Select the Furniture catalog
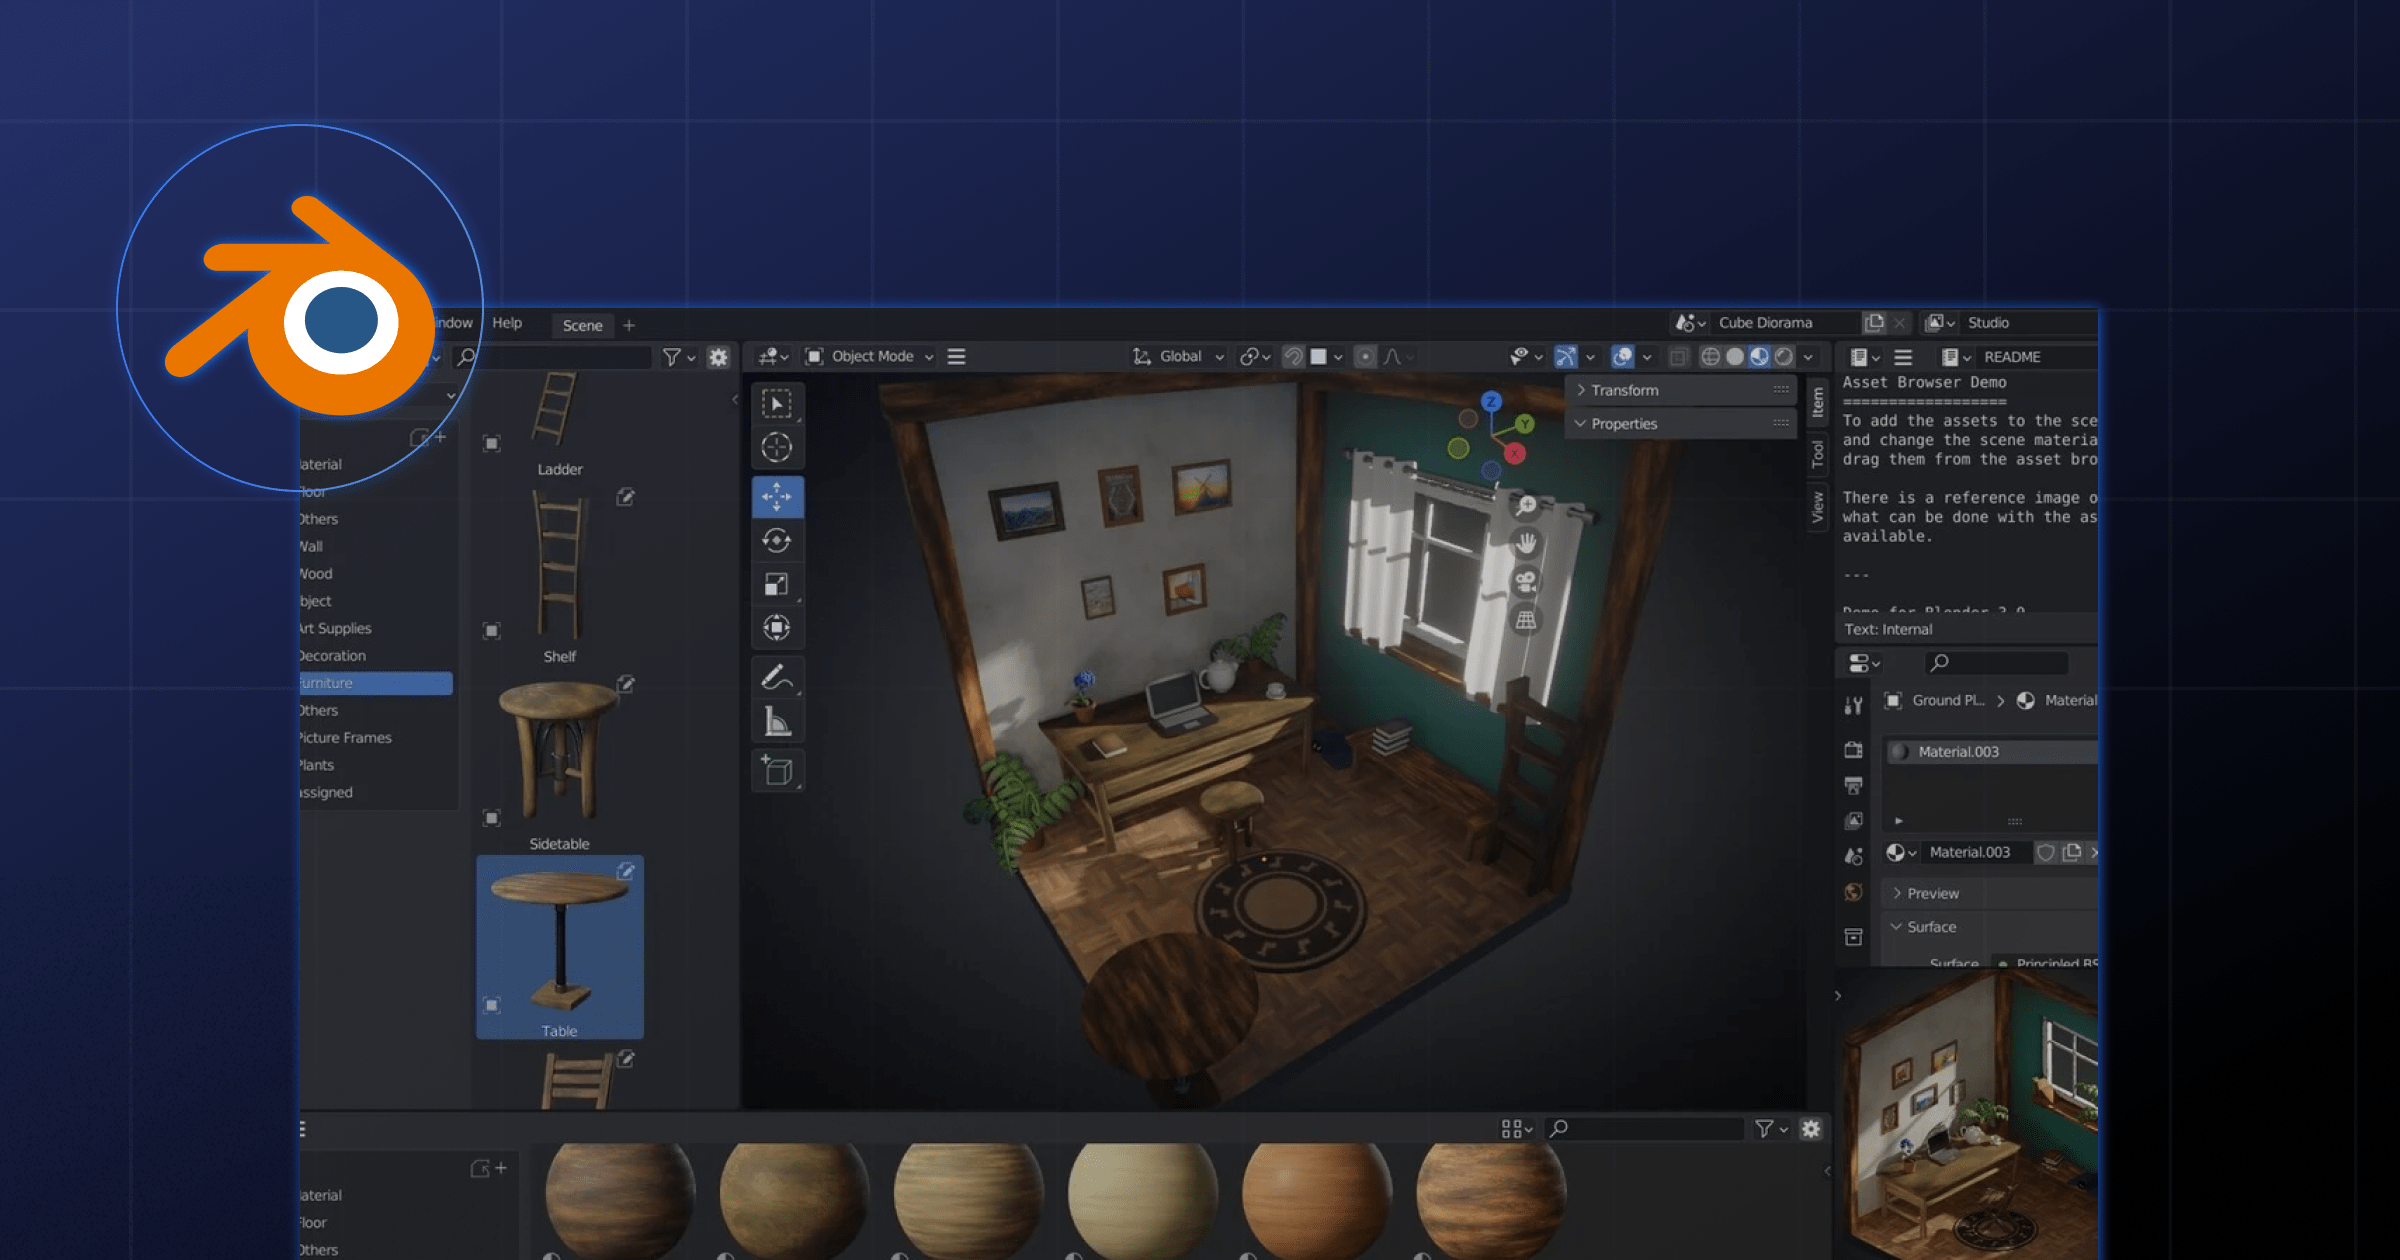The image size is (2400, 1260). point(376,683)
